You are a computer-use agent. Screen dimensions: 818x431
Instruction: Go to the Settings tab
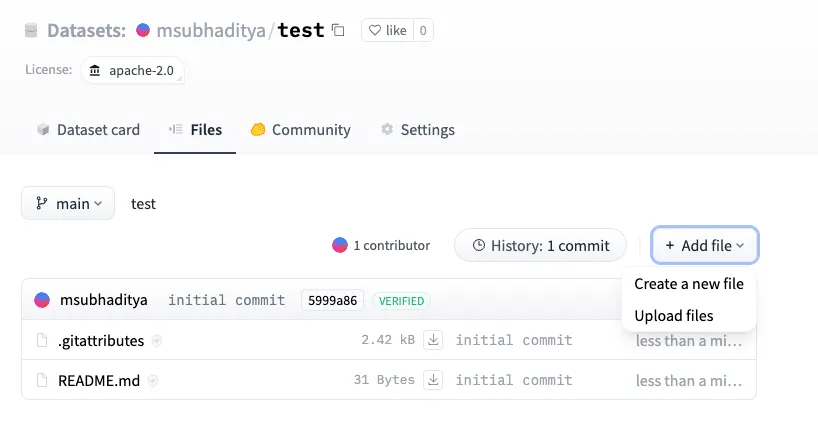point(417,130)
